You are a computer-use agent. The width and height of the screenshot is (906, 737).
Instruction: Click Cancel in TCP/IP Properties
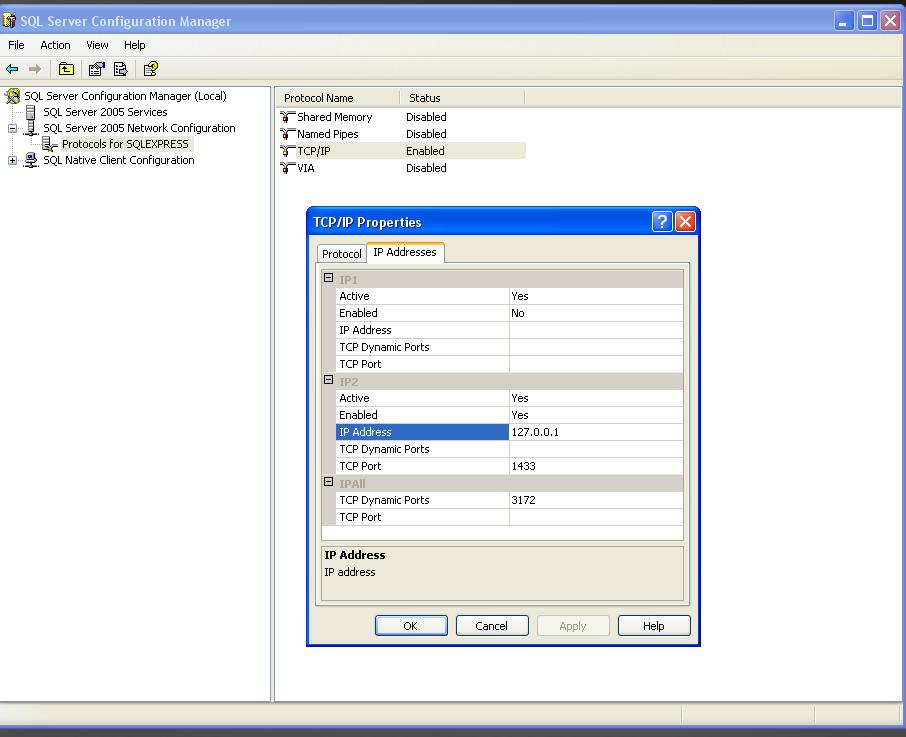[x=492, y=626]
